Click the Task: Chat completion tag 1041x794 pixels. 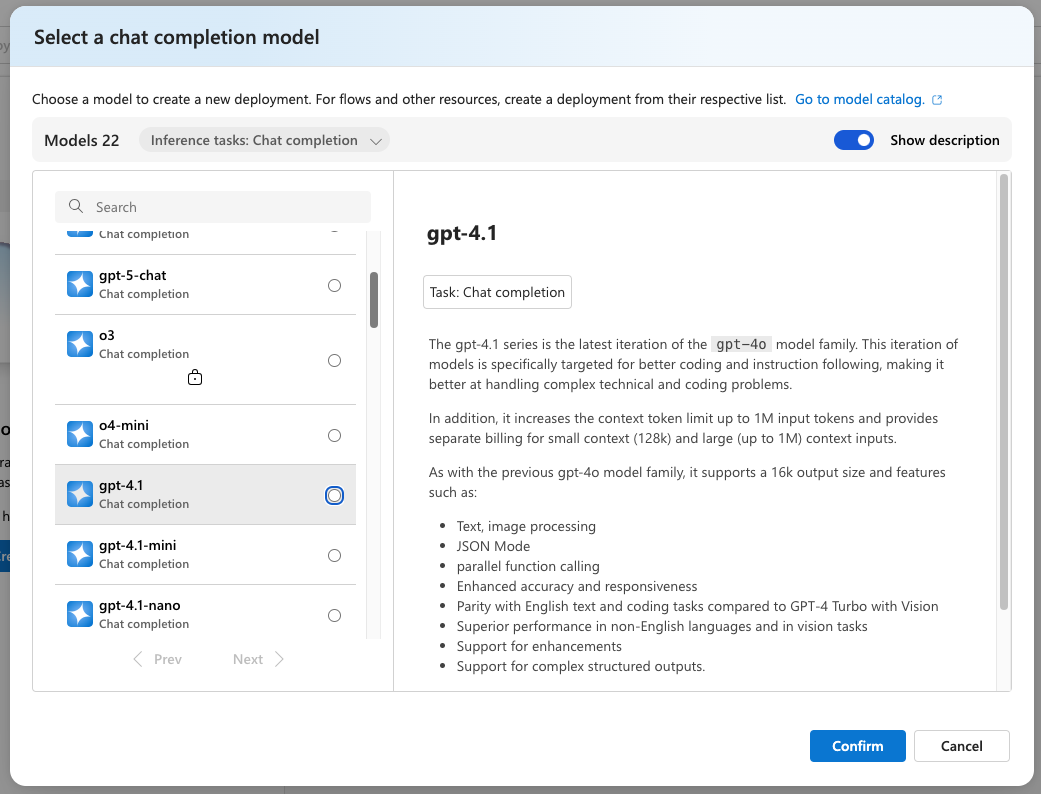click(497, 292)
